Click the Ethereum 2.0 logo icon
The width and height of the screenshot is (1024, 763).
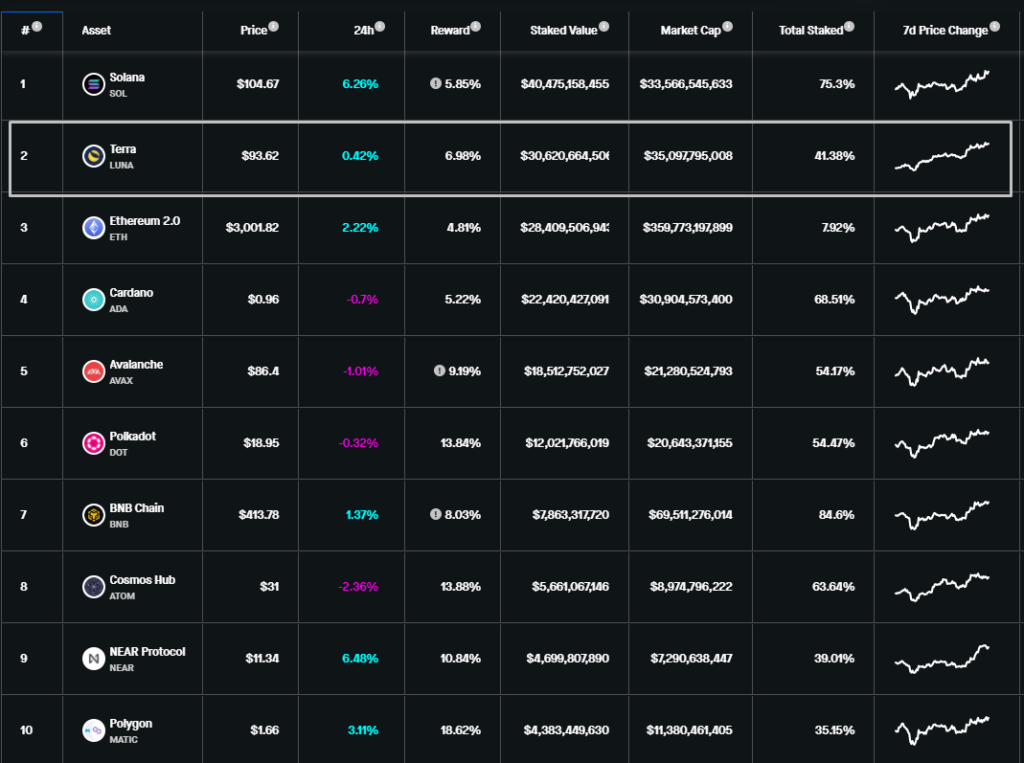click(x=93, y=228)
